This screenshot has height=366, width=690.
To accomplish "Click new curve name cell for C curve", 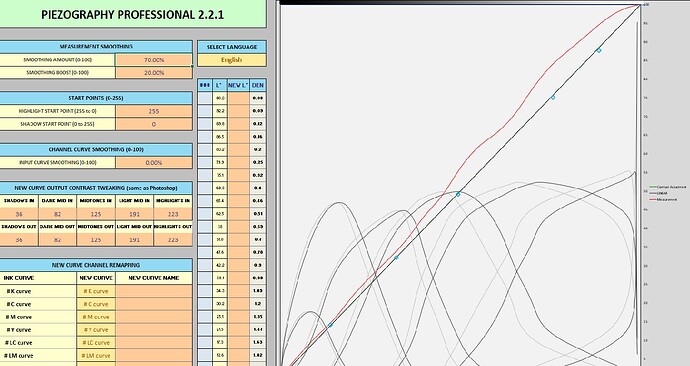I will (154, 304).
